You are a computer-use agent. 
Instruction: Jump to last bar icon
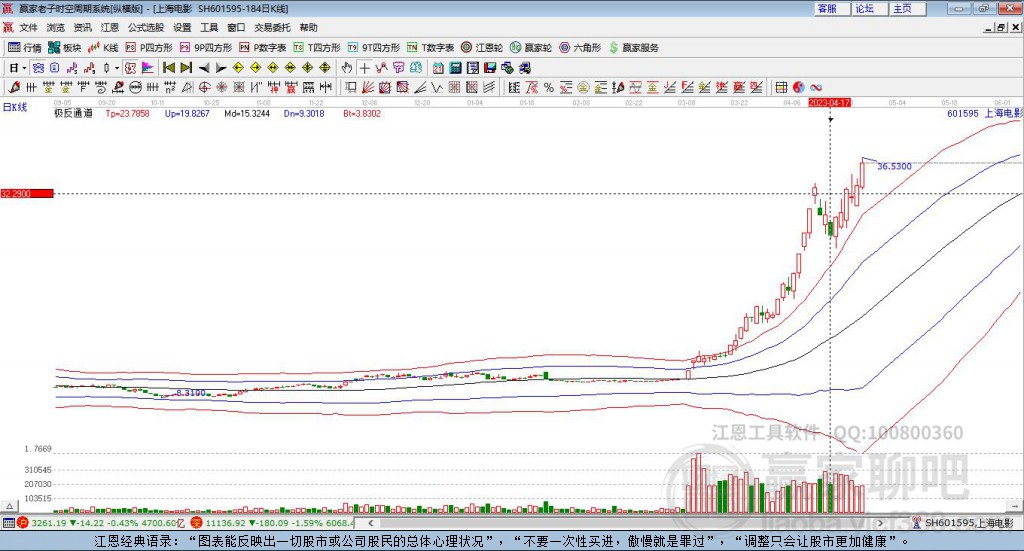click(x=186, y=68)
